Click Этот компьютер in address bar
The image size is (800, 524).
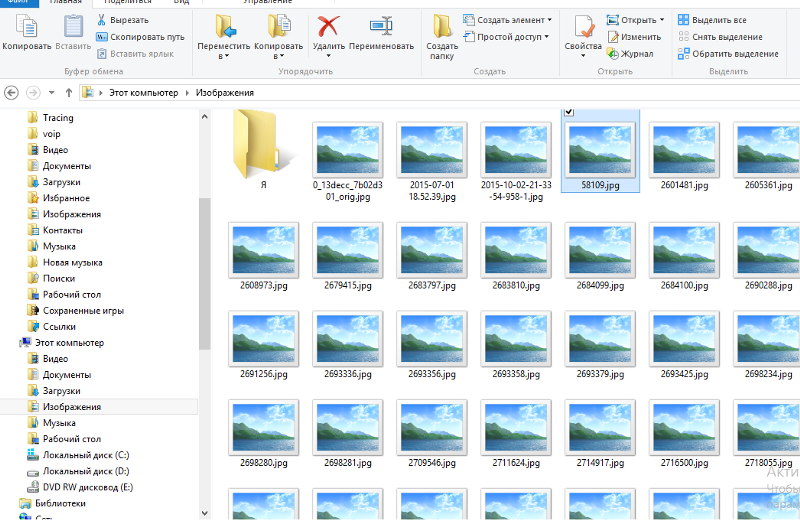click(143, 93)
